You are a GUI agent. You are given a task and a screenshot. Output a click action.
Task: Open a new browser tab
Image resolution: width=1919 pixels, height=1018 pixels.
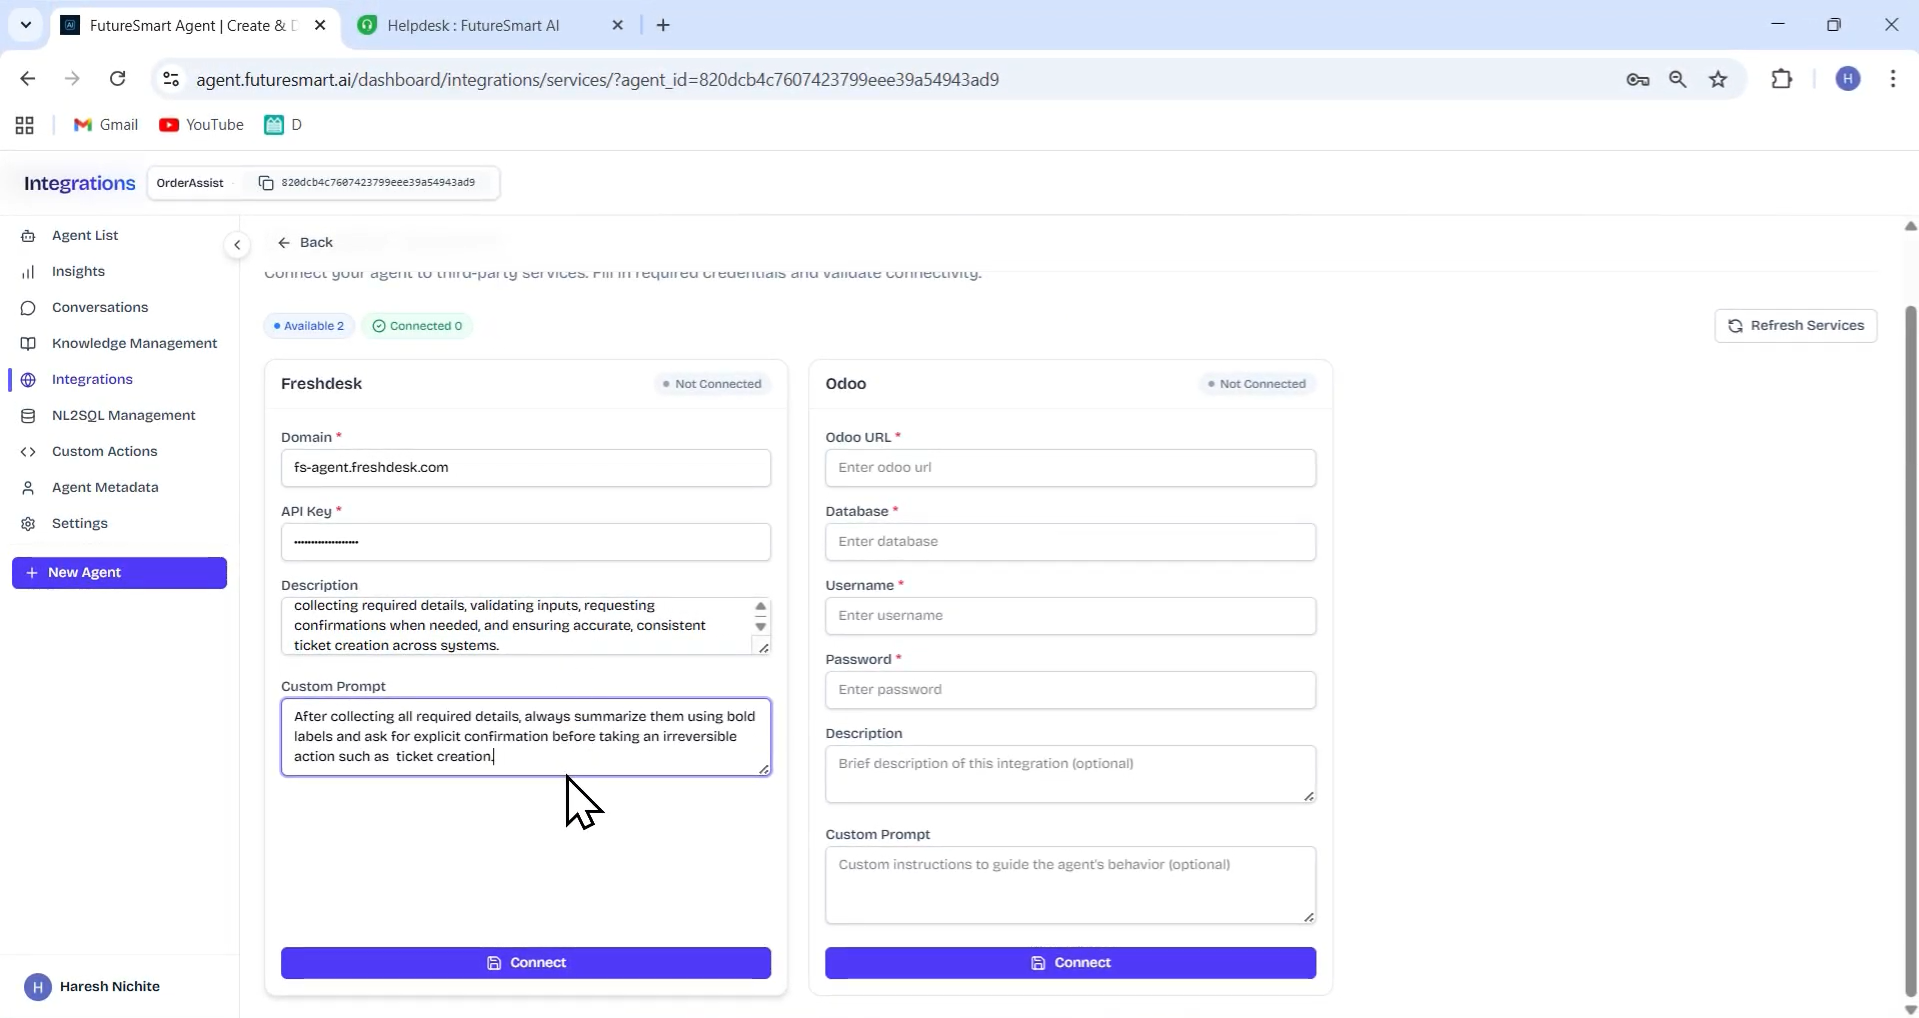(663, 25)
